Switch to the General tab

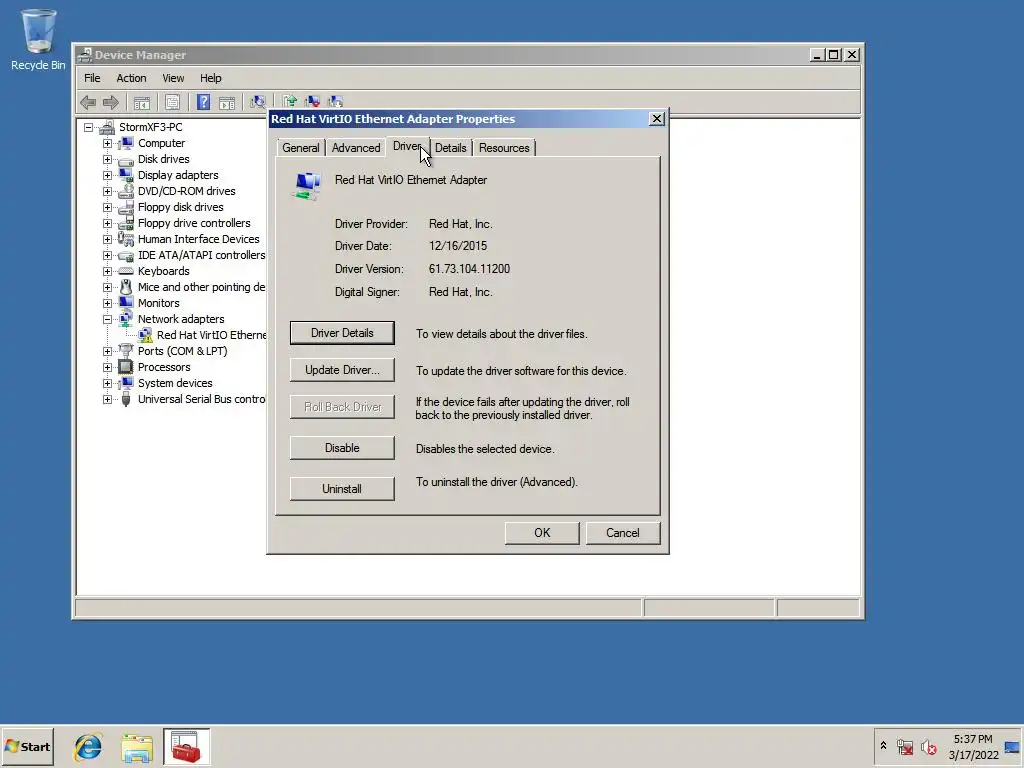point(300,148)
